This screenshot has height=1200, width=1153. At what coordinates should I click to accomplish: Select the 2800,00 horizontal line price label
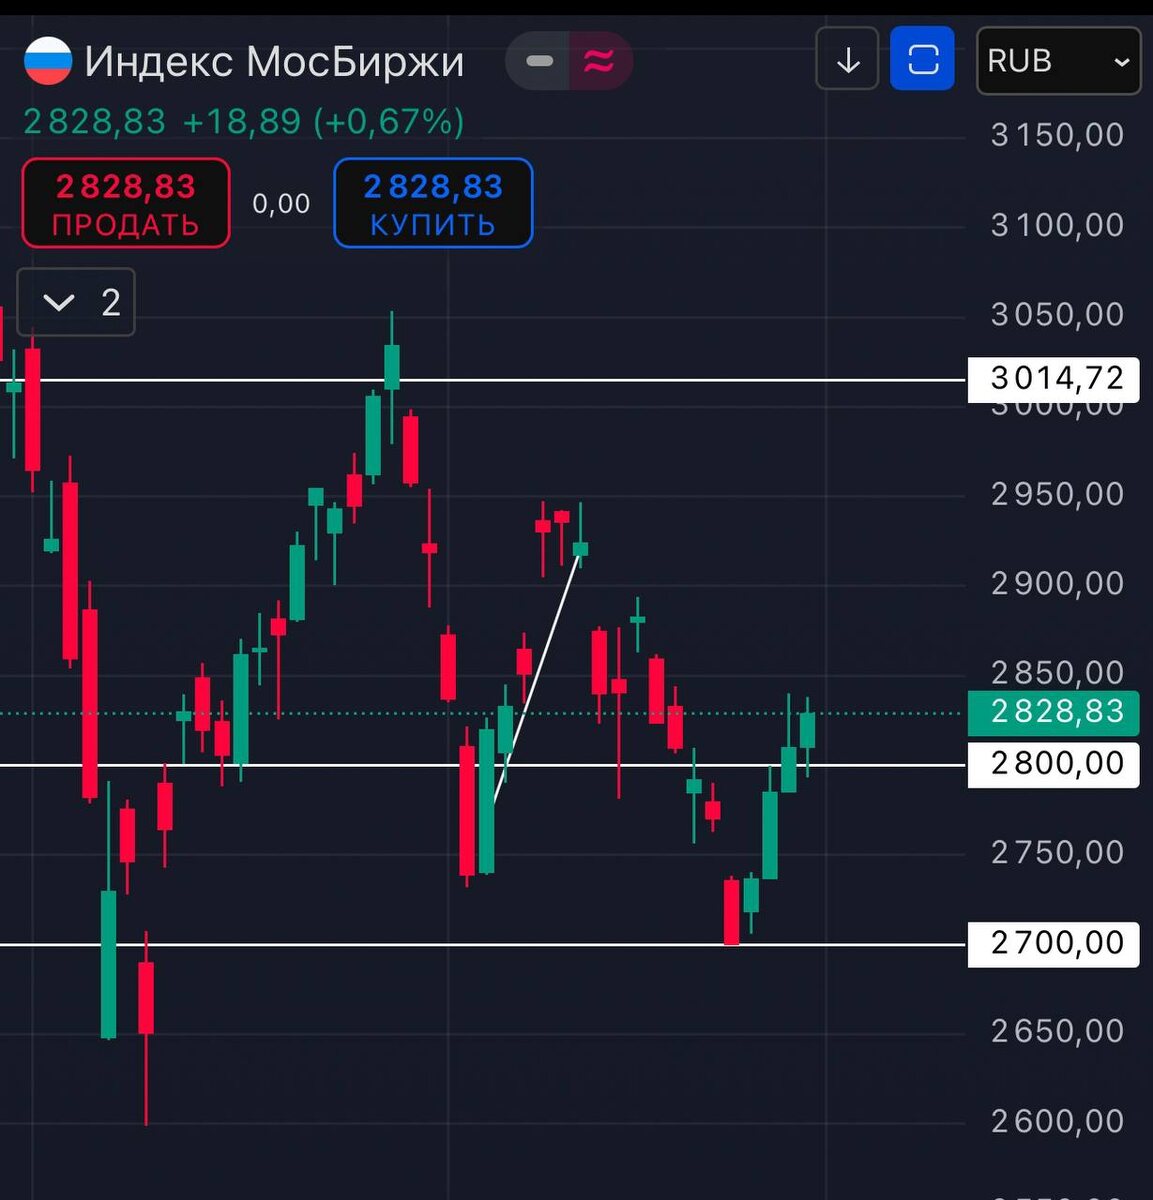coord(1054,764)
